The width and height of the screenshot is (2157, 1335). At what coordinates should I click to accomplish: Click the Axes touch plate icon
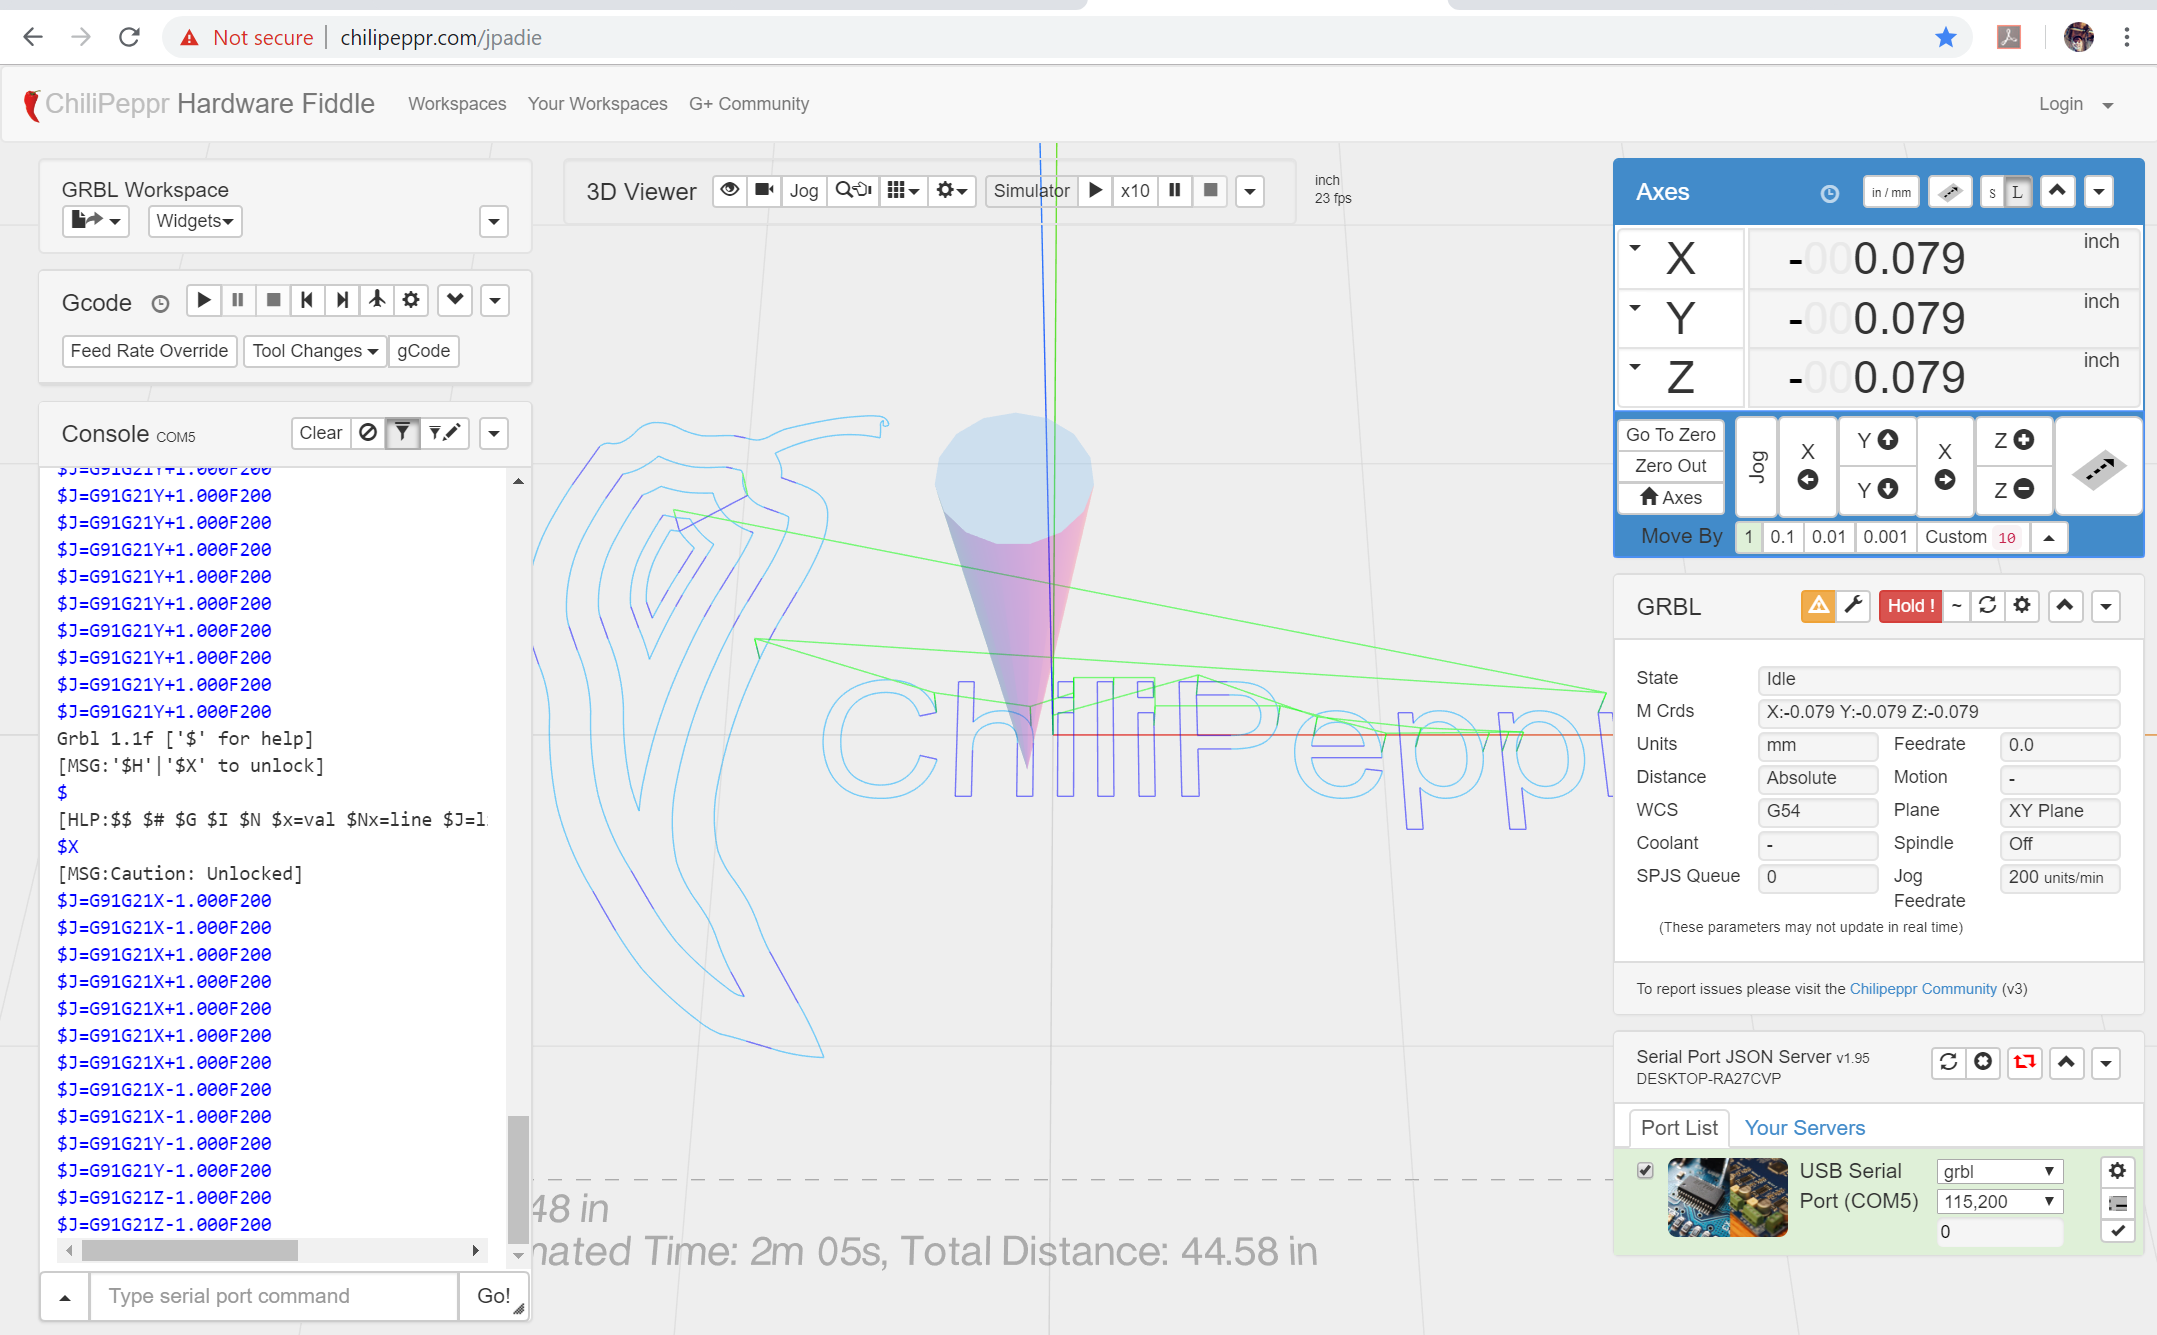(x=1949, y=192)
